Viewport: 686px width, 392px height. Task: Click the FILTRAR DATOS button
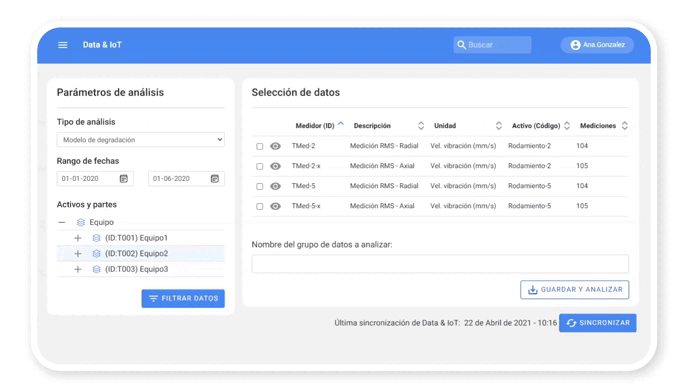coord(183,298)
